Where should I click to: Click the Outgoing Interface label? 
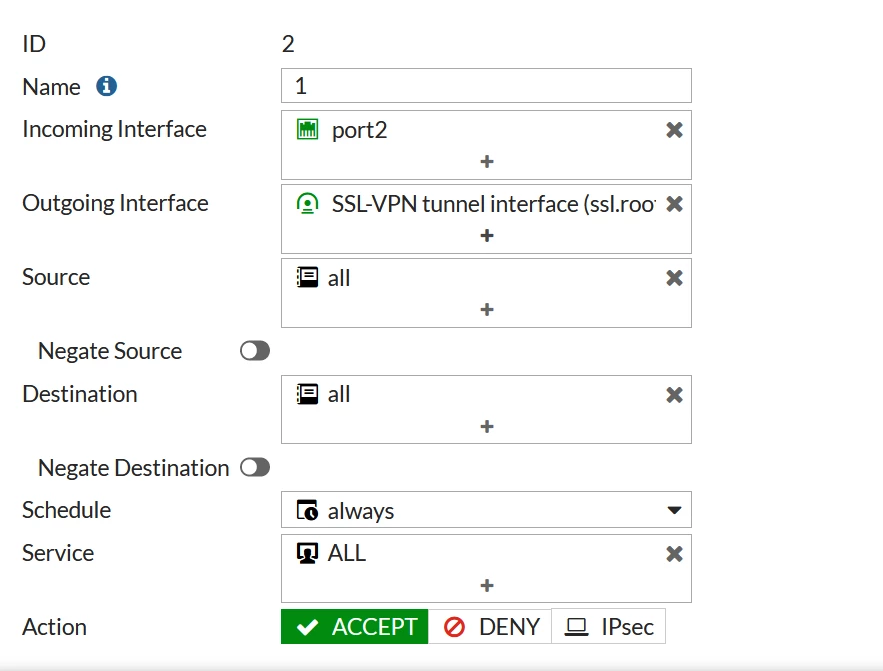(115, 203)
